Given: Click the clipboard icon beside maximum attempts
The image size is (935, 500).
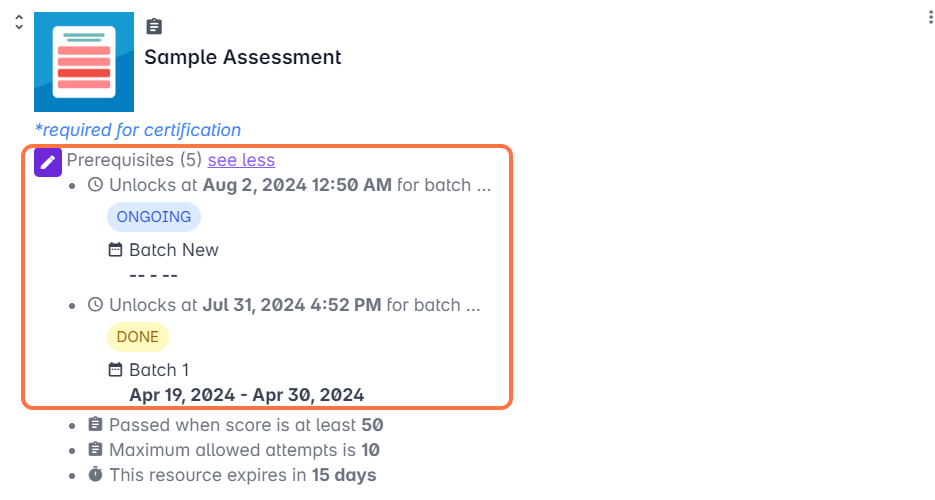Looking at the screenshot, I should click(96, 450).
